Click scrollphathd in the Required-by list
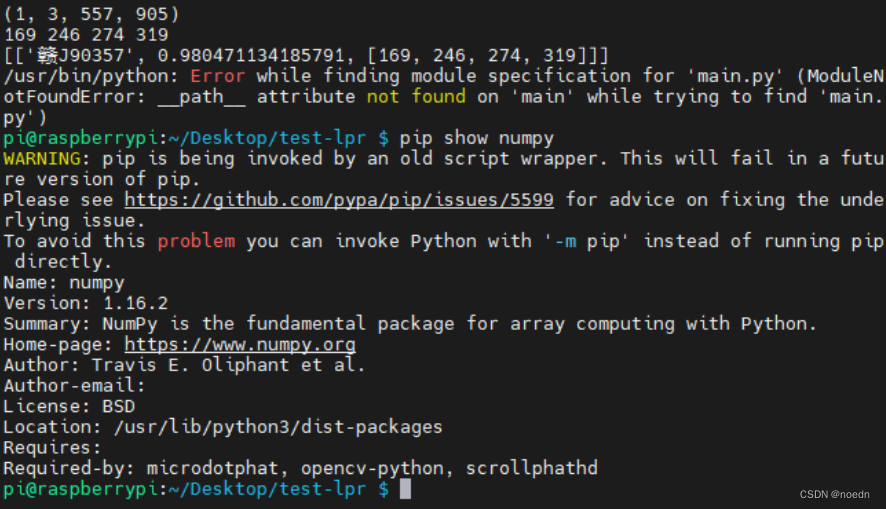This screenshot has width=886, height=509. (532, 468)
